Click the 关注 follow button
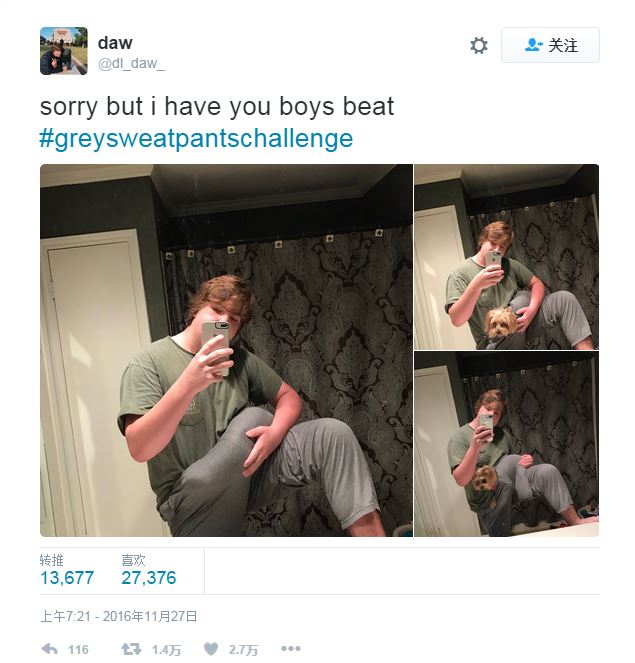 tap(550, 45)
